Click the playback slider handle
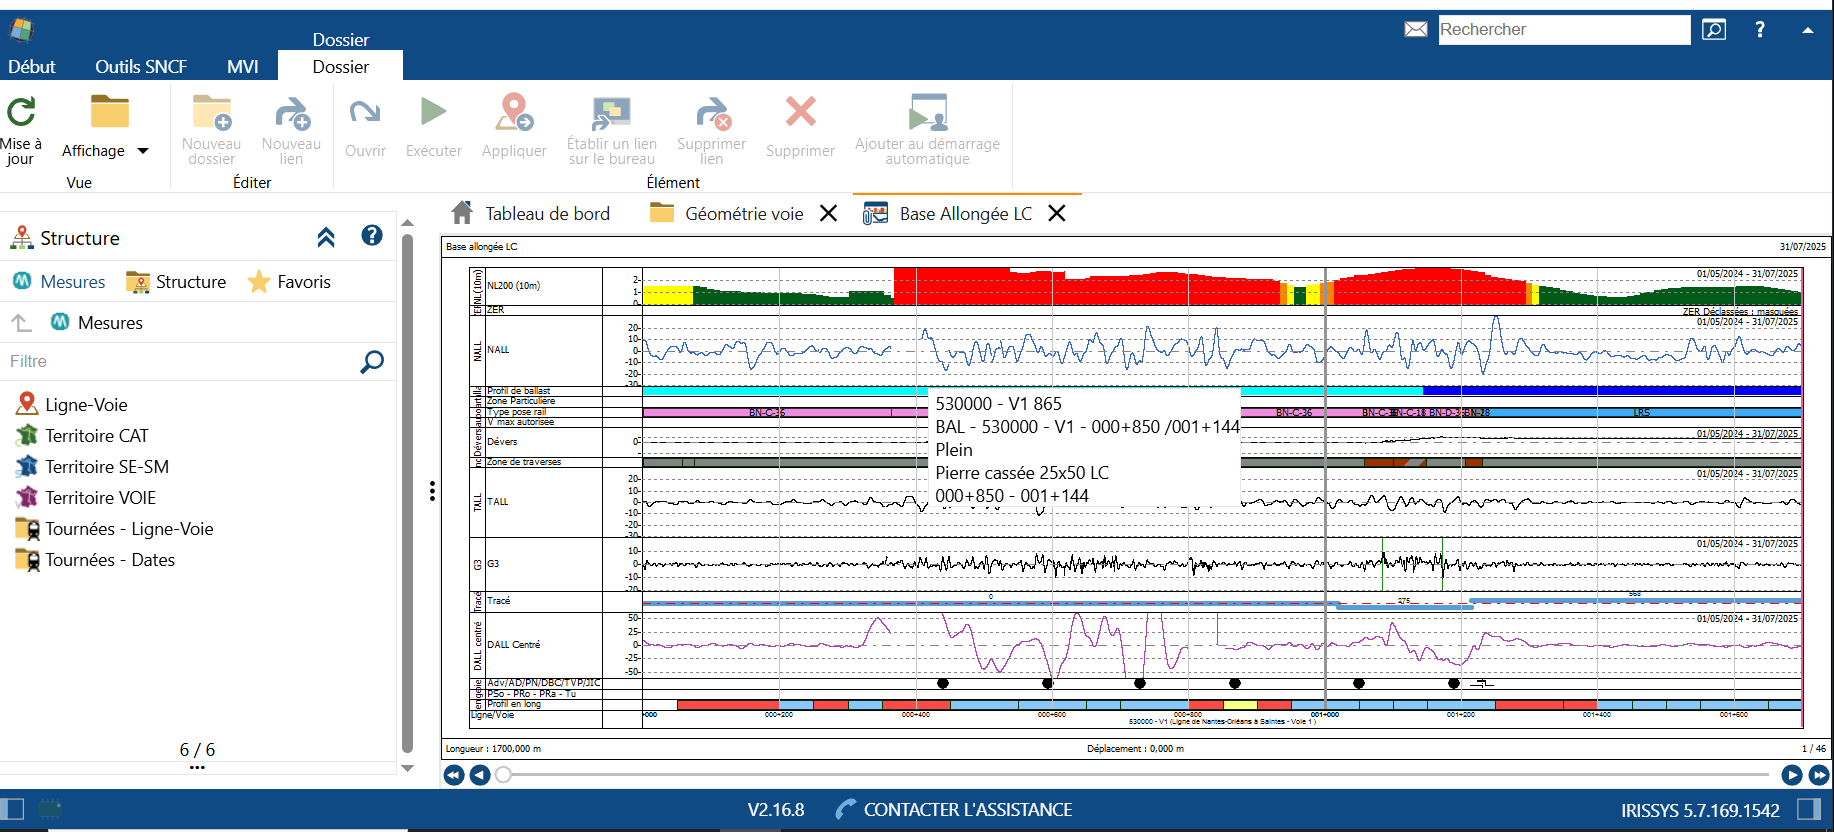This screenshot has height=832, width=1834. pos(503,775)
